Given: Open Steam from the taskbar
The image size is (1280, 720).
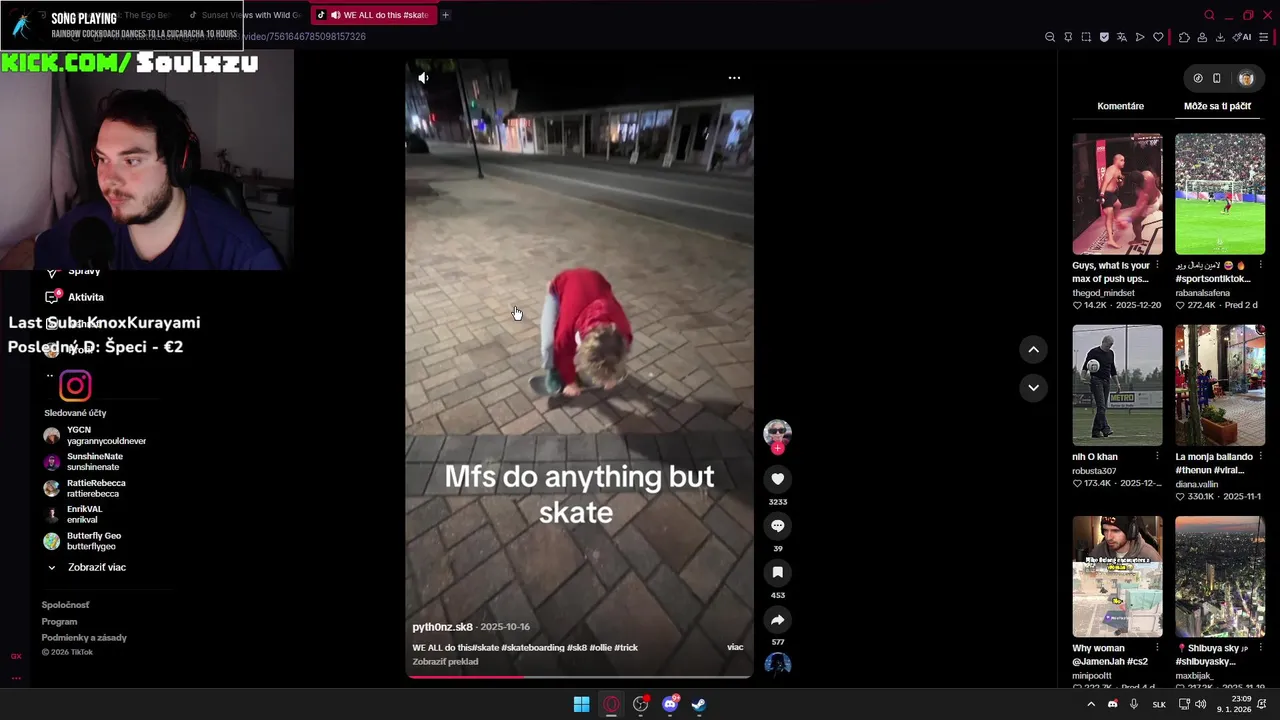Looking at the screenshot, I should [699, 704].
